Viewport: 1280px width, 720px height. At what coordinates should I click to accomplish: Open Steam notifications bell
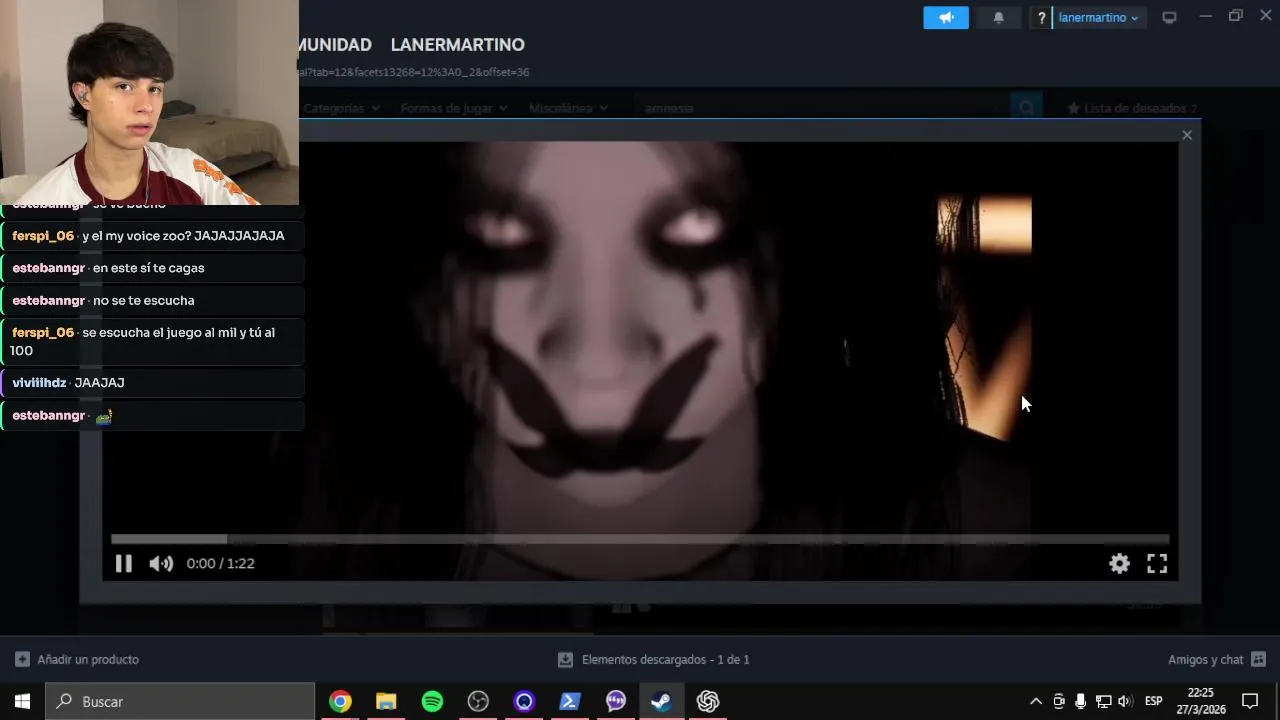point(998,17)
